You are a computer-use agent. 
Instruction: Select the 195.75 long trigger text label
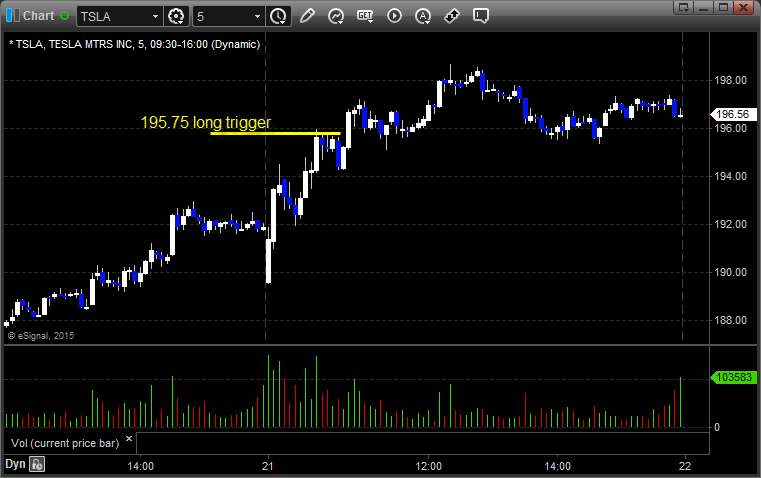(206, 122)
